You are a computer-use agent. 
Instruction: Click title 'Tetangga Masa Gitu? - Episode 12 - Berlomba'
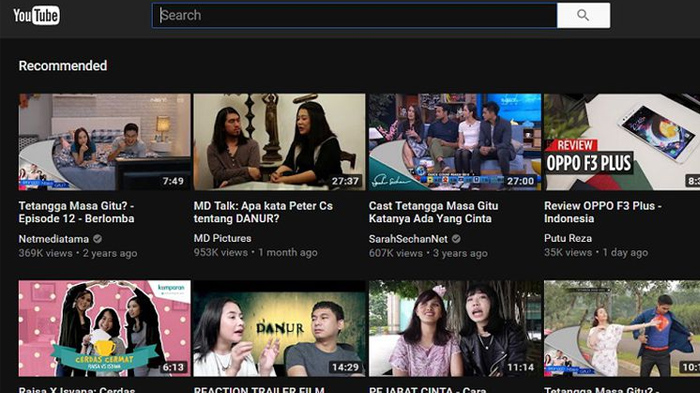(x=76, y=212)
